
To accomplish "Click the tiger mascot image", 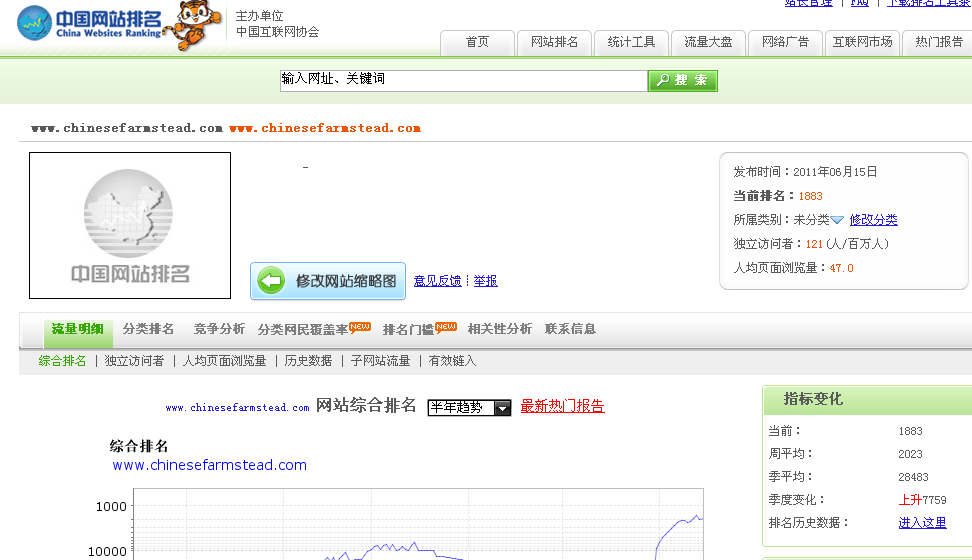I will [193, 24].
